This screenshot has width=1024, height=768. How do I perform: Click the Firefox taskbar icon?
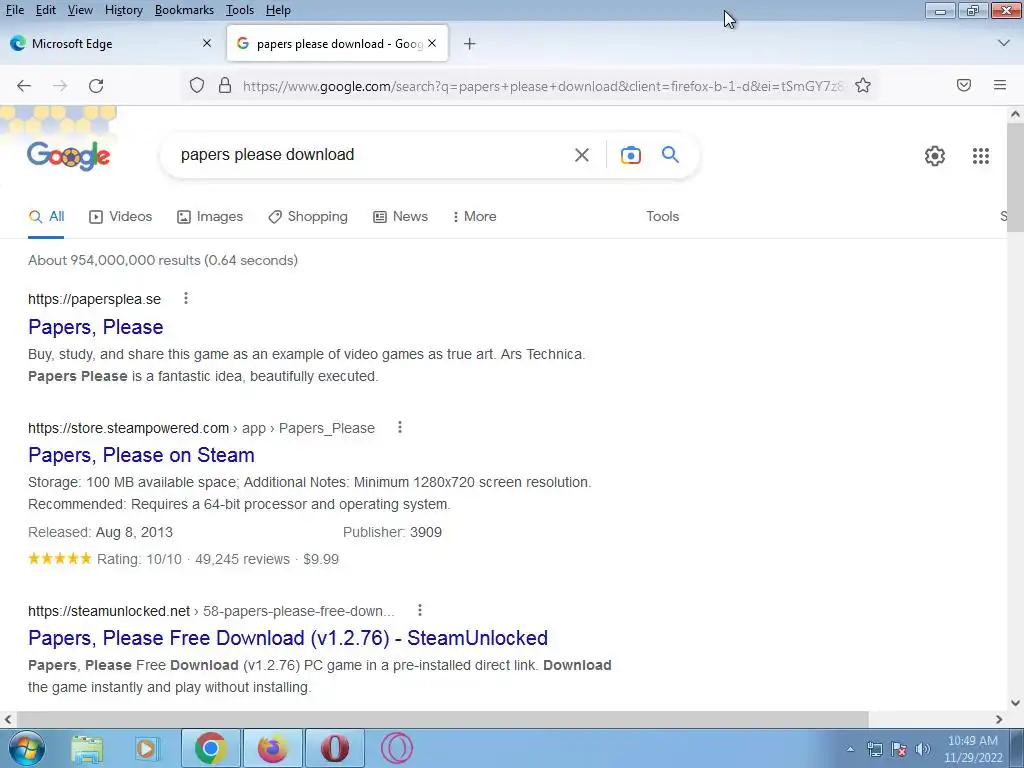click(272, 748)
